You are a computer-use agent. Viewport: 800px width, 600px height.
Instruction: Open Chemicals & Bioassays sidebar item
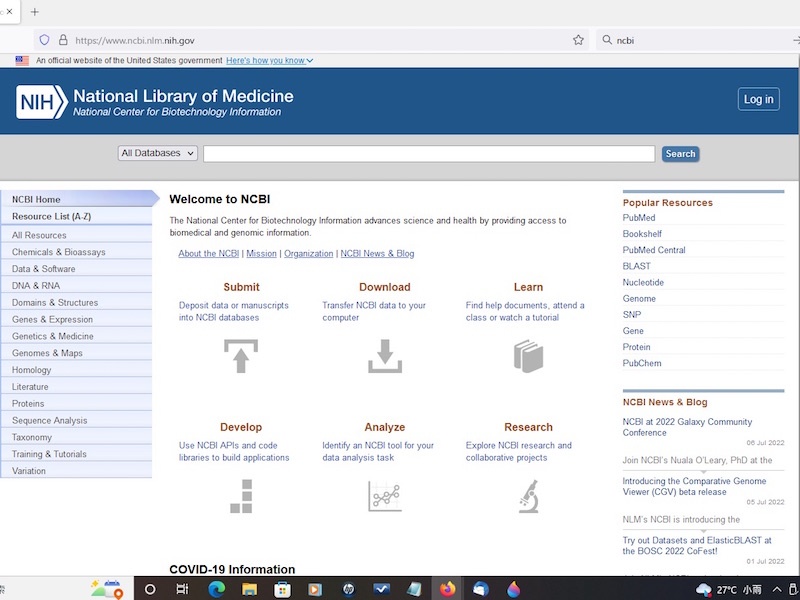(x=77, y=252)
